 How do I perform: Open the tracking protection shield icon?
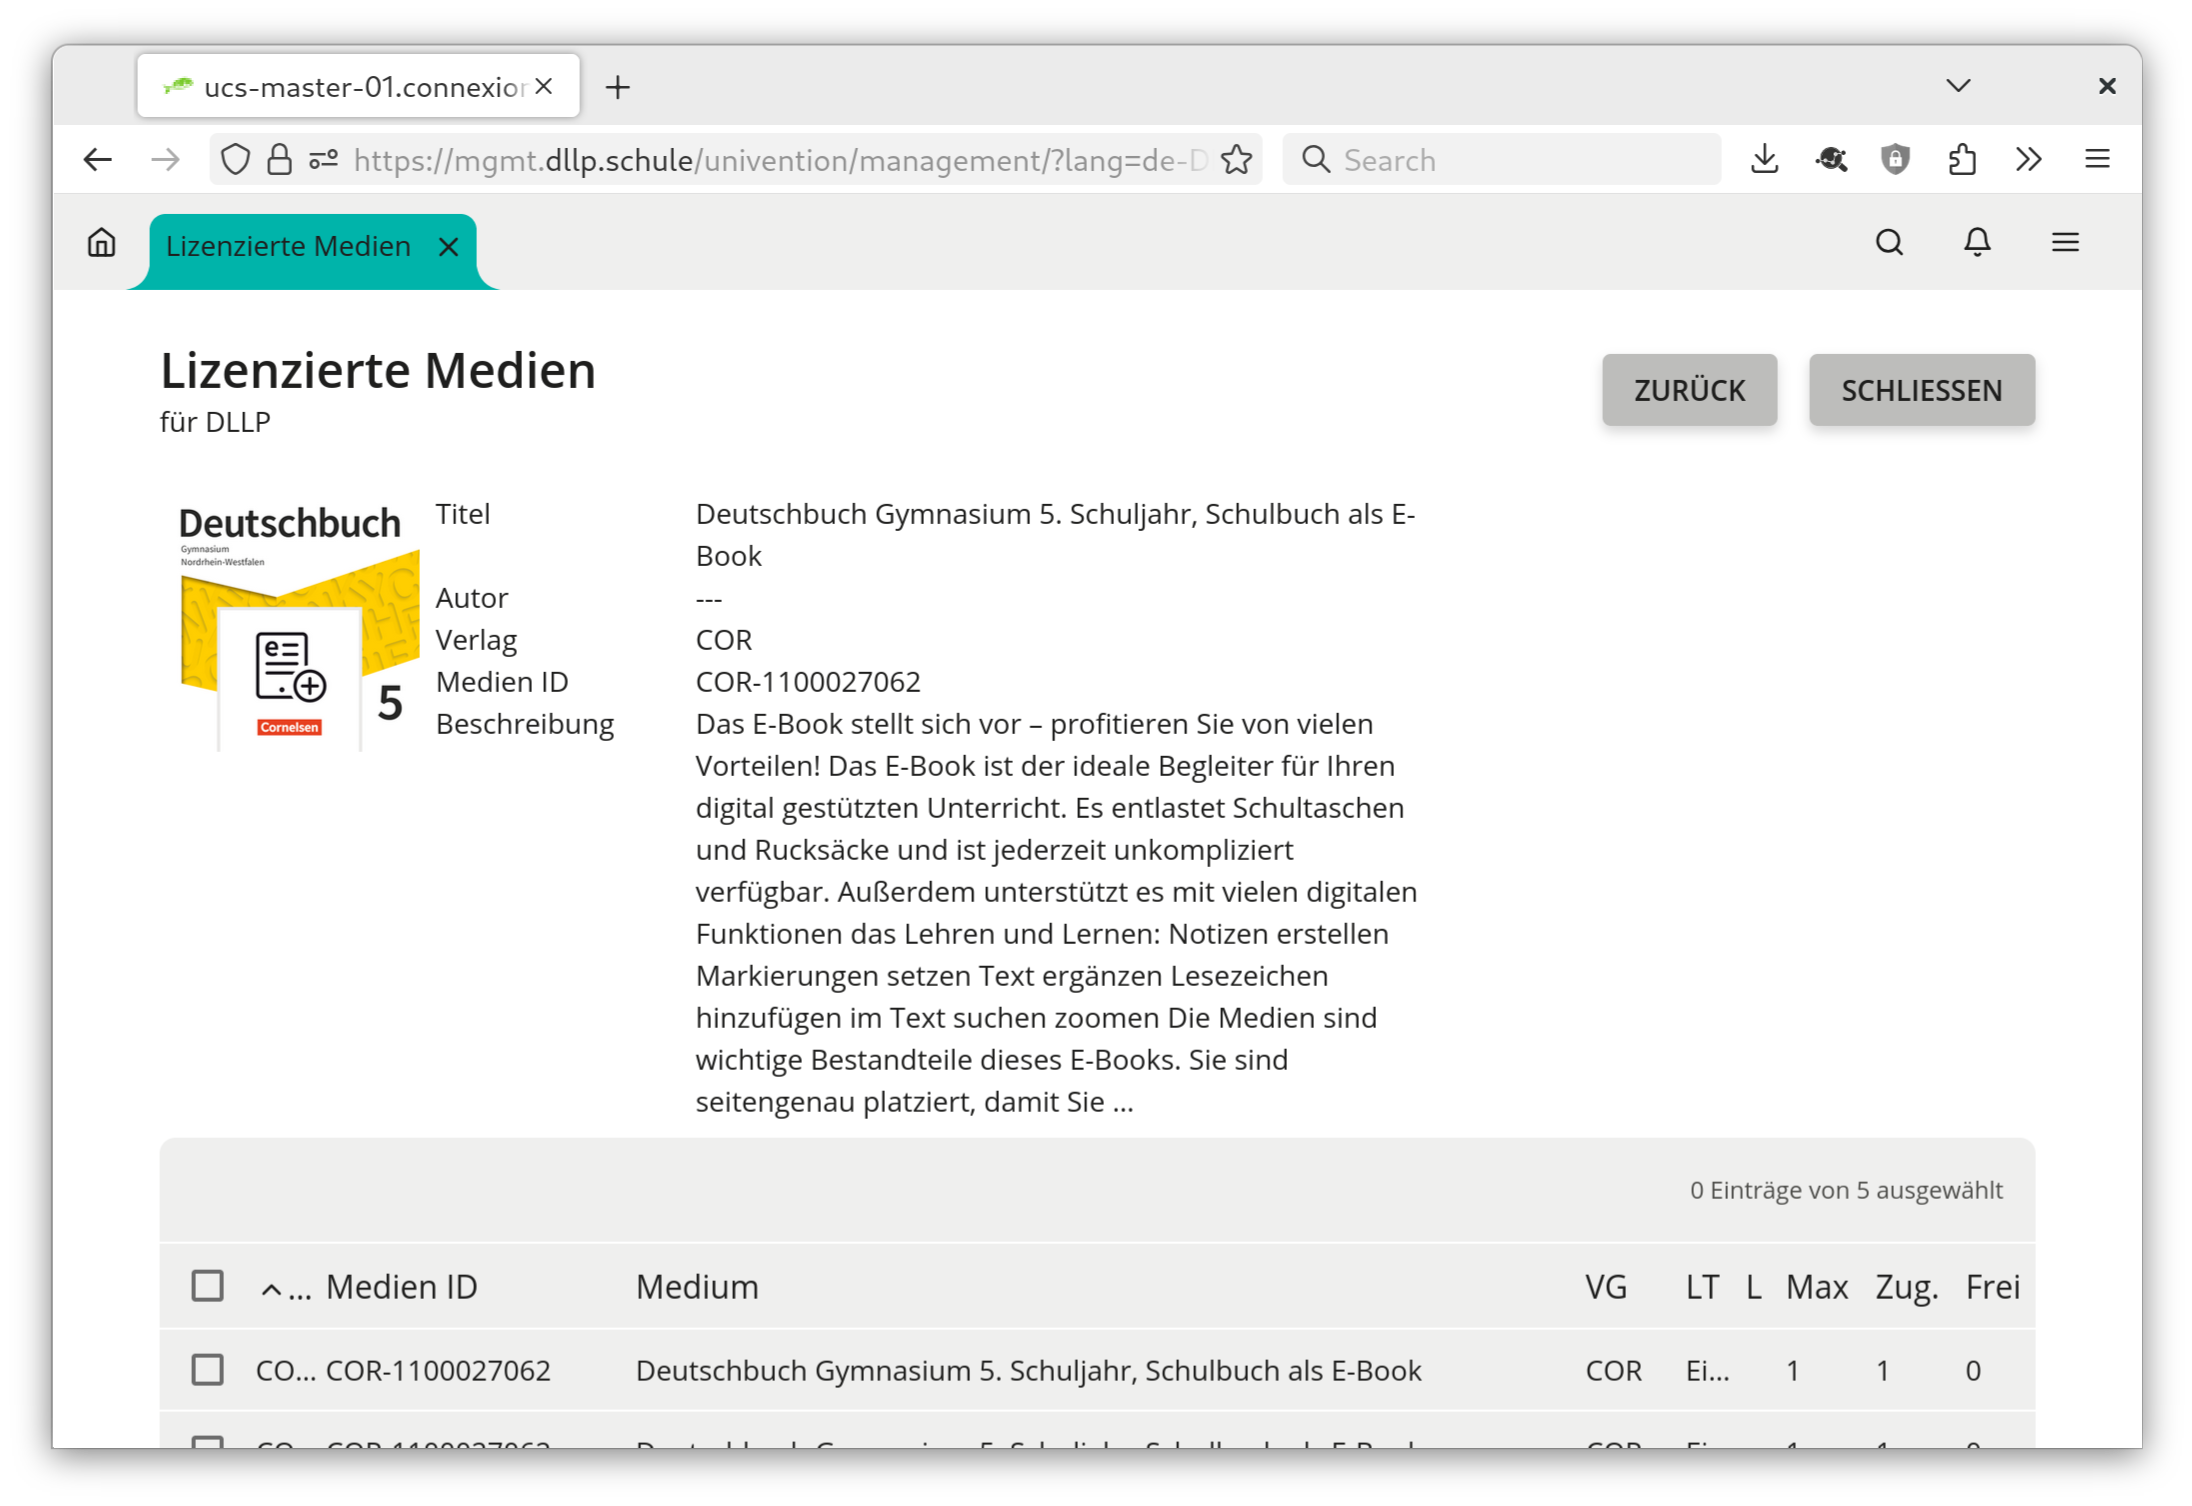tap(235, 160)
